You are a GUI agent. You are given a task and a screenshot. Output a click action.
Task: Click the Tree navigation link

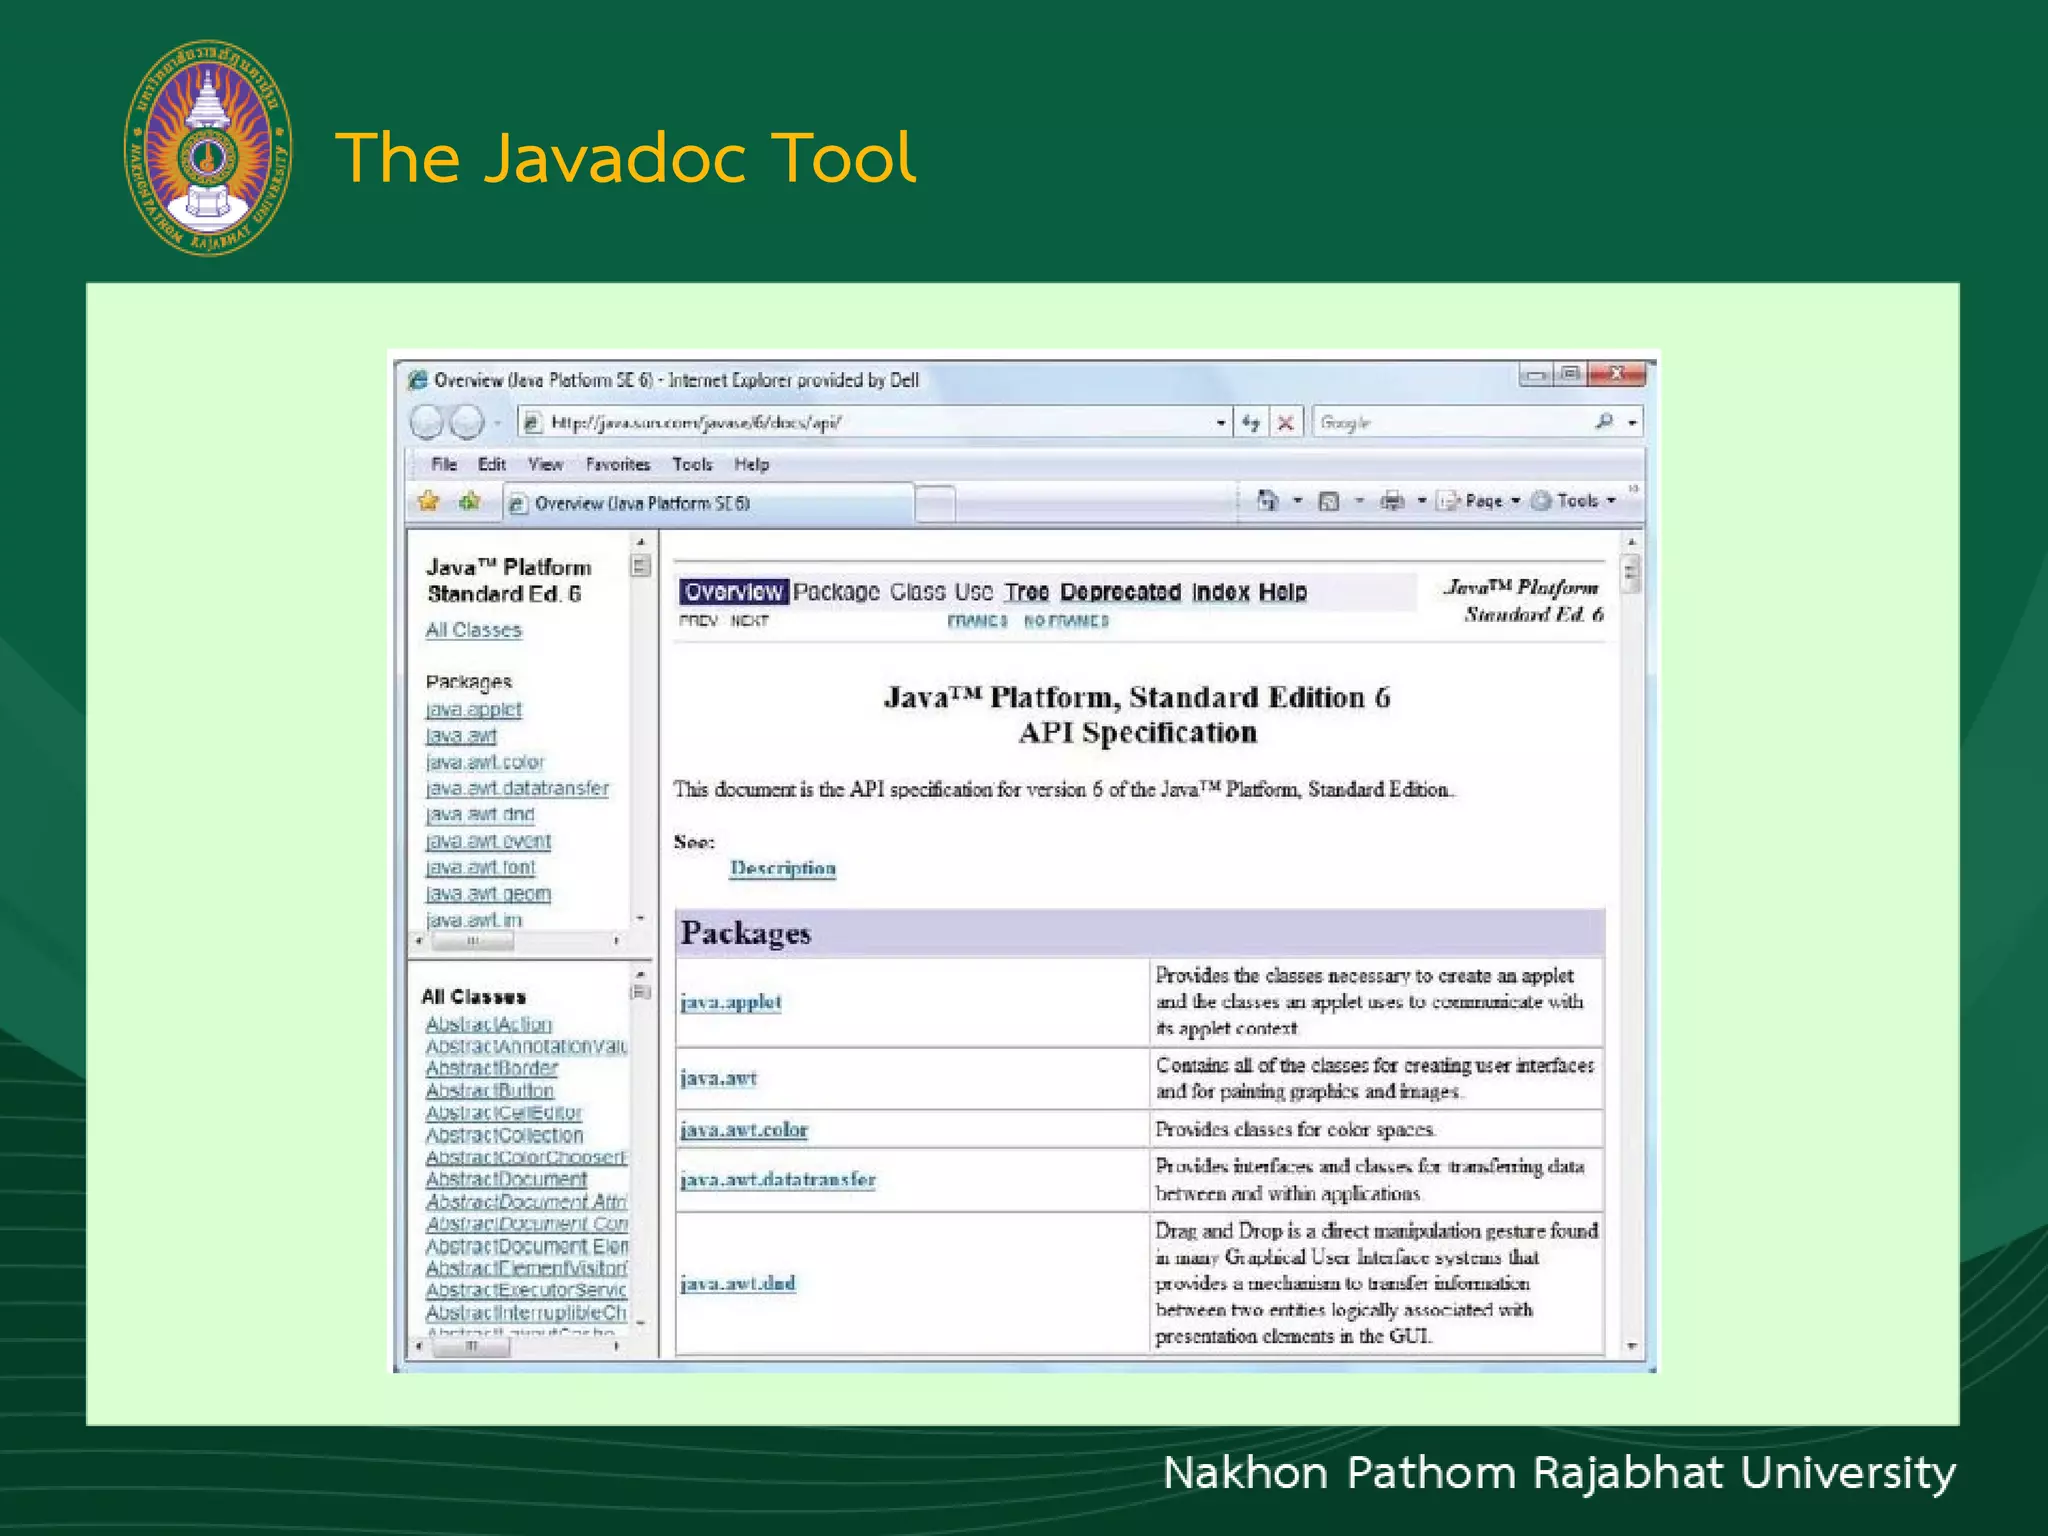[1026, 592]
